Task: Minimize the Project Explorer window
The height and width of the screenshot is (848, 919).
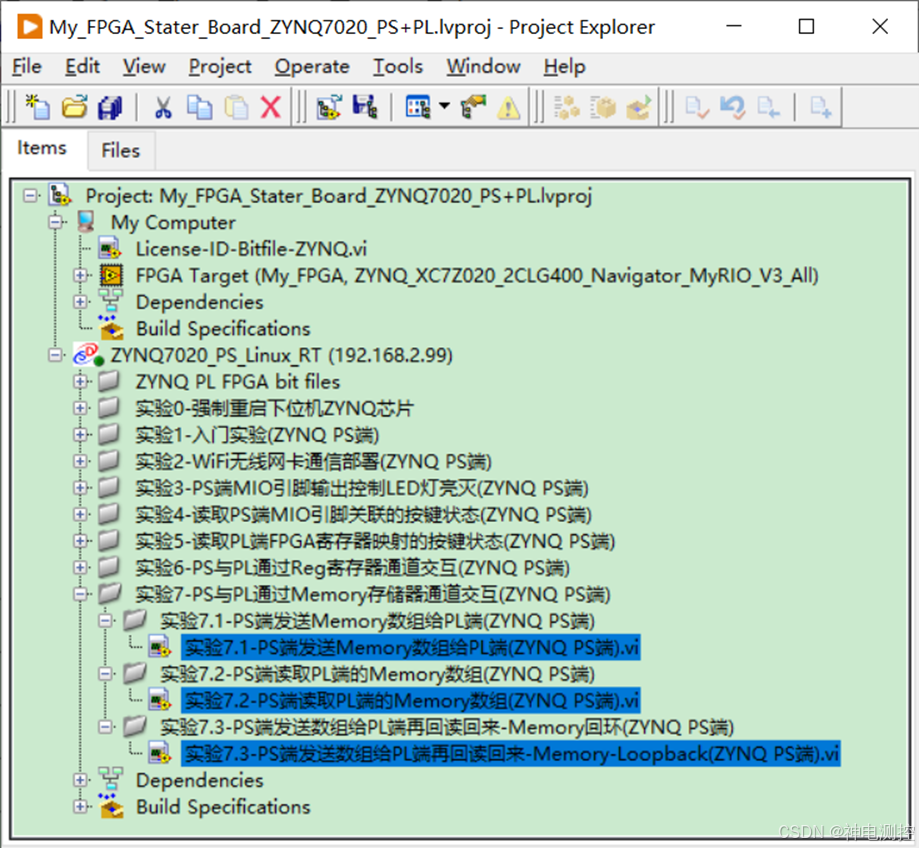Action: point(734,26)
